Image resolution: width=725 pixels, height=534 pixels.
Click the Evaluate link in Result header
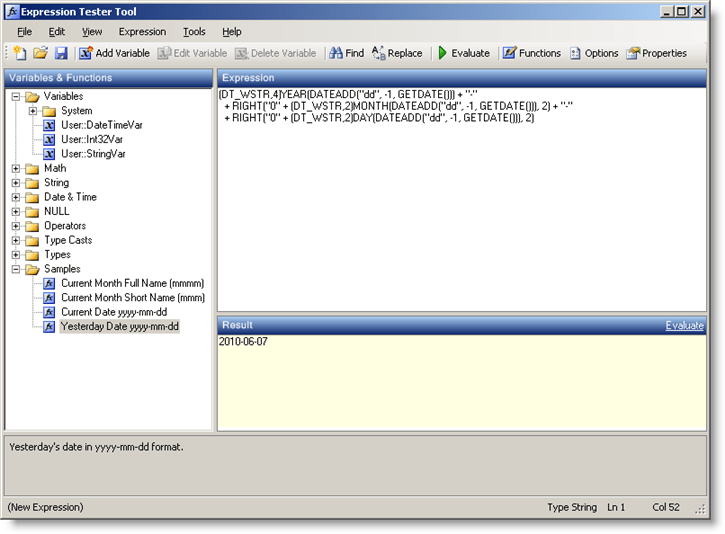coord(685,326)
